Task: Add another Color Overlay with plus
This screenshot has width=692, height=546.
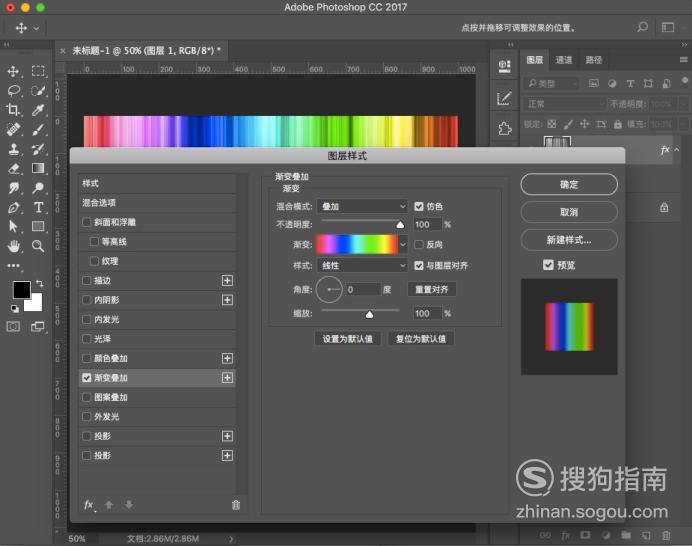Action: point(227,358)
